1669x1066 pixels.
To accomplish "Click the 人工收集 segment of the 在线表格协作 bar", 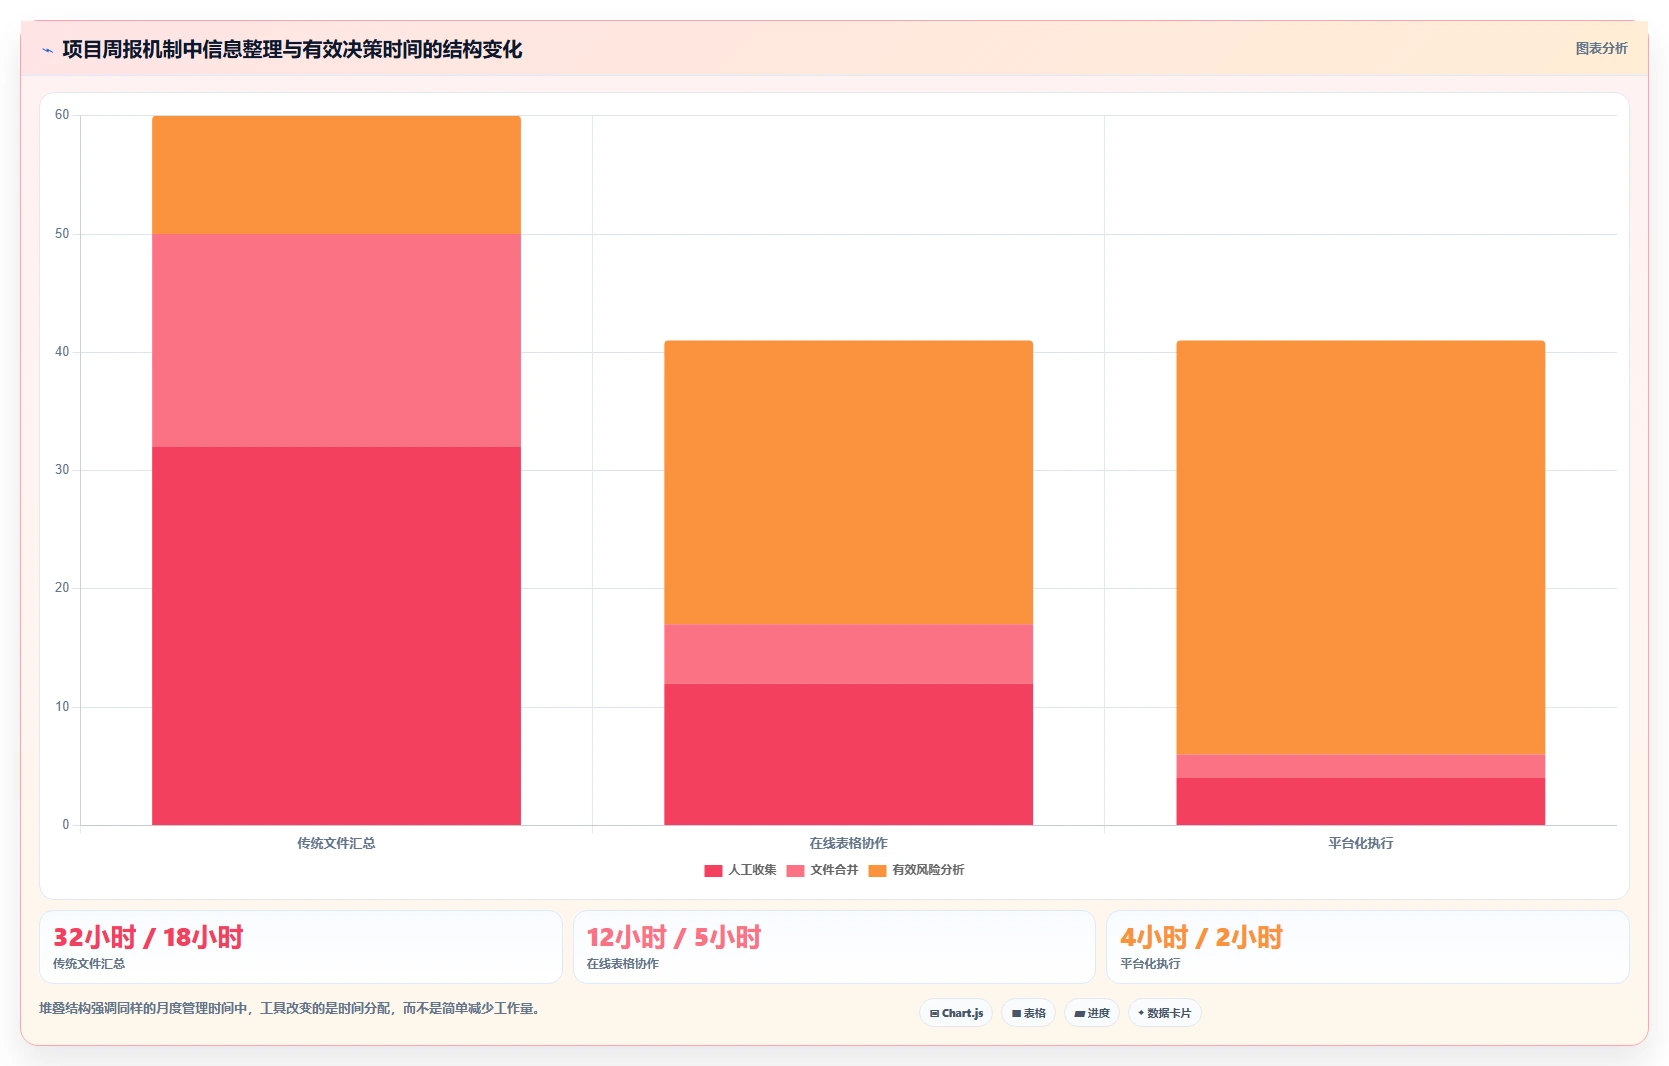I will pos(848,754).
